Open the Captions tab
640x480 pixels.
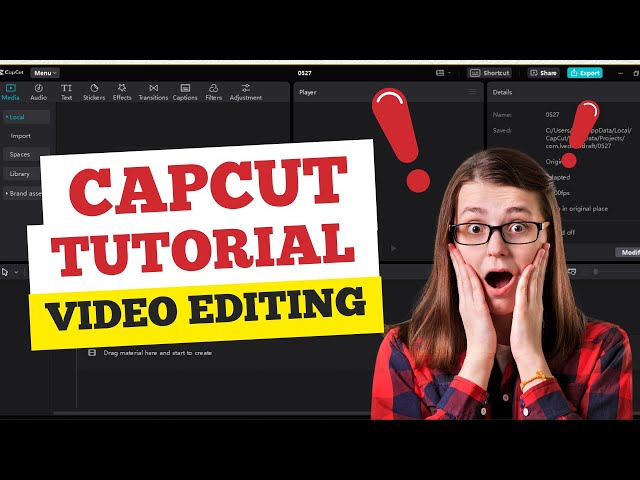pyautogui.click(x=185, y=92)
